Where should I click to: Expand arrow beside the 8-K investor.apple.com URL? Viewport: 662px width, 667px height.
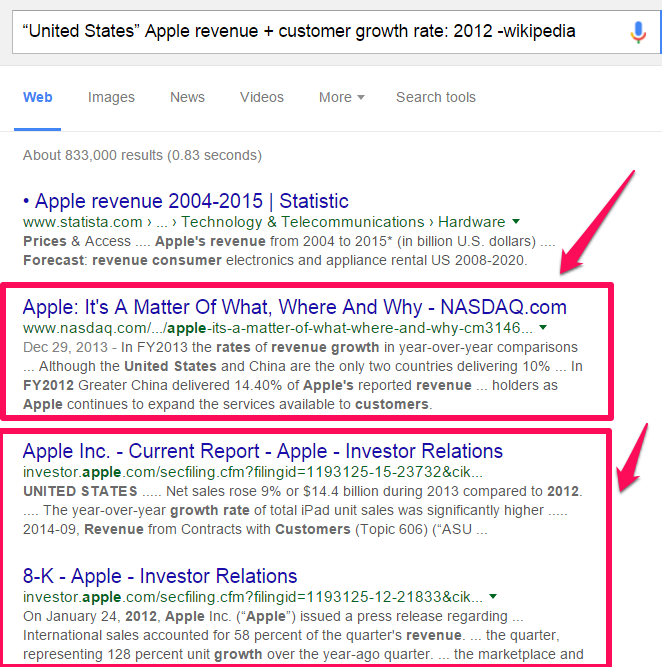[x=492, y=597]
